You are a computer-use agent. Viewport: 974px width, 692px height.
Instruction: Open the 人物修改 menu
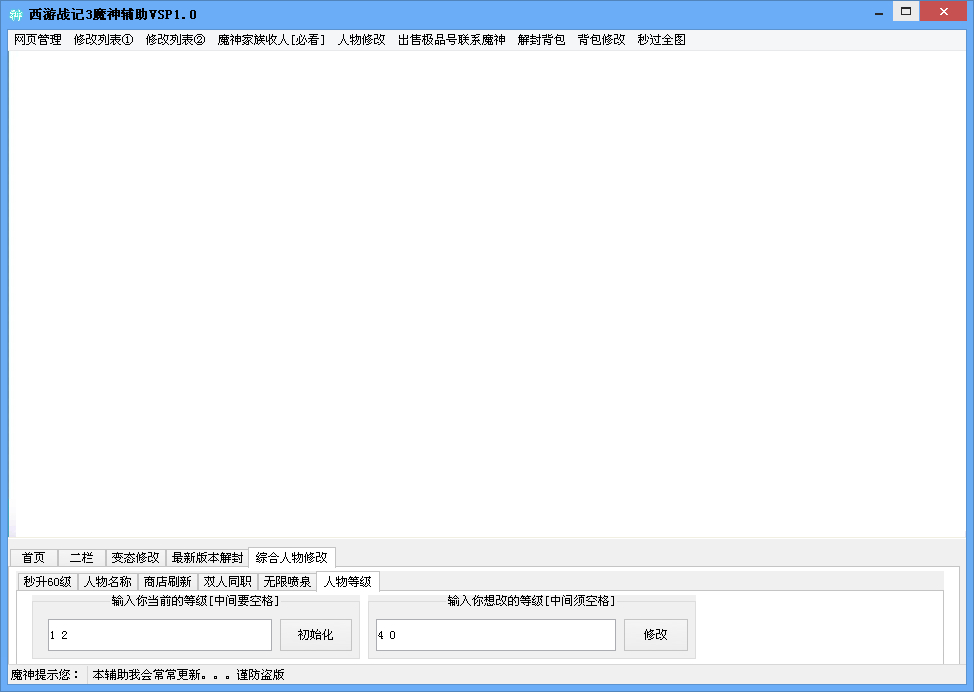coord(362,40)
